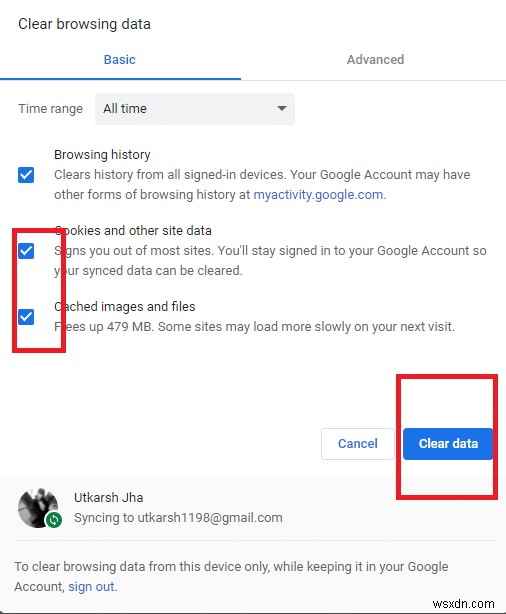The height and width of the screenshot is (614, 506).
Task: Toggle Cached images and files checkbox
Action: [26, 316]
